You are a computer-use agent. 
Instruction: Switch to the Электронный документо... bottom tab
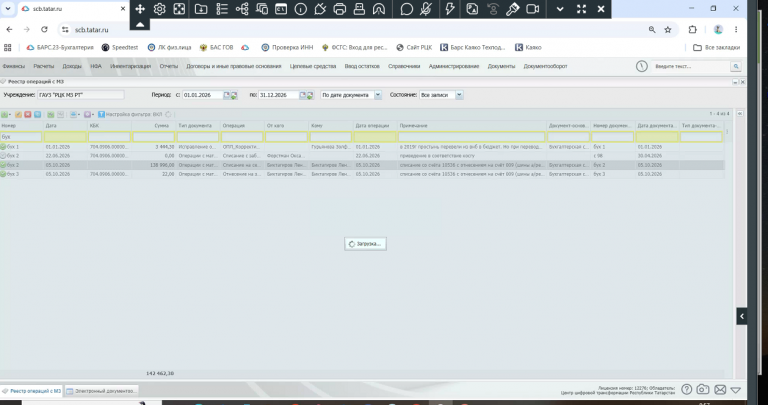tap(102, 391)
